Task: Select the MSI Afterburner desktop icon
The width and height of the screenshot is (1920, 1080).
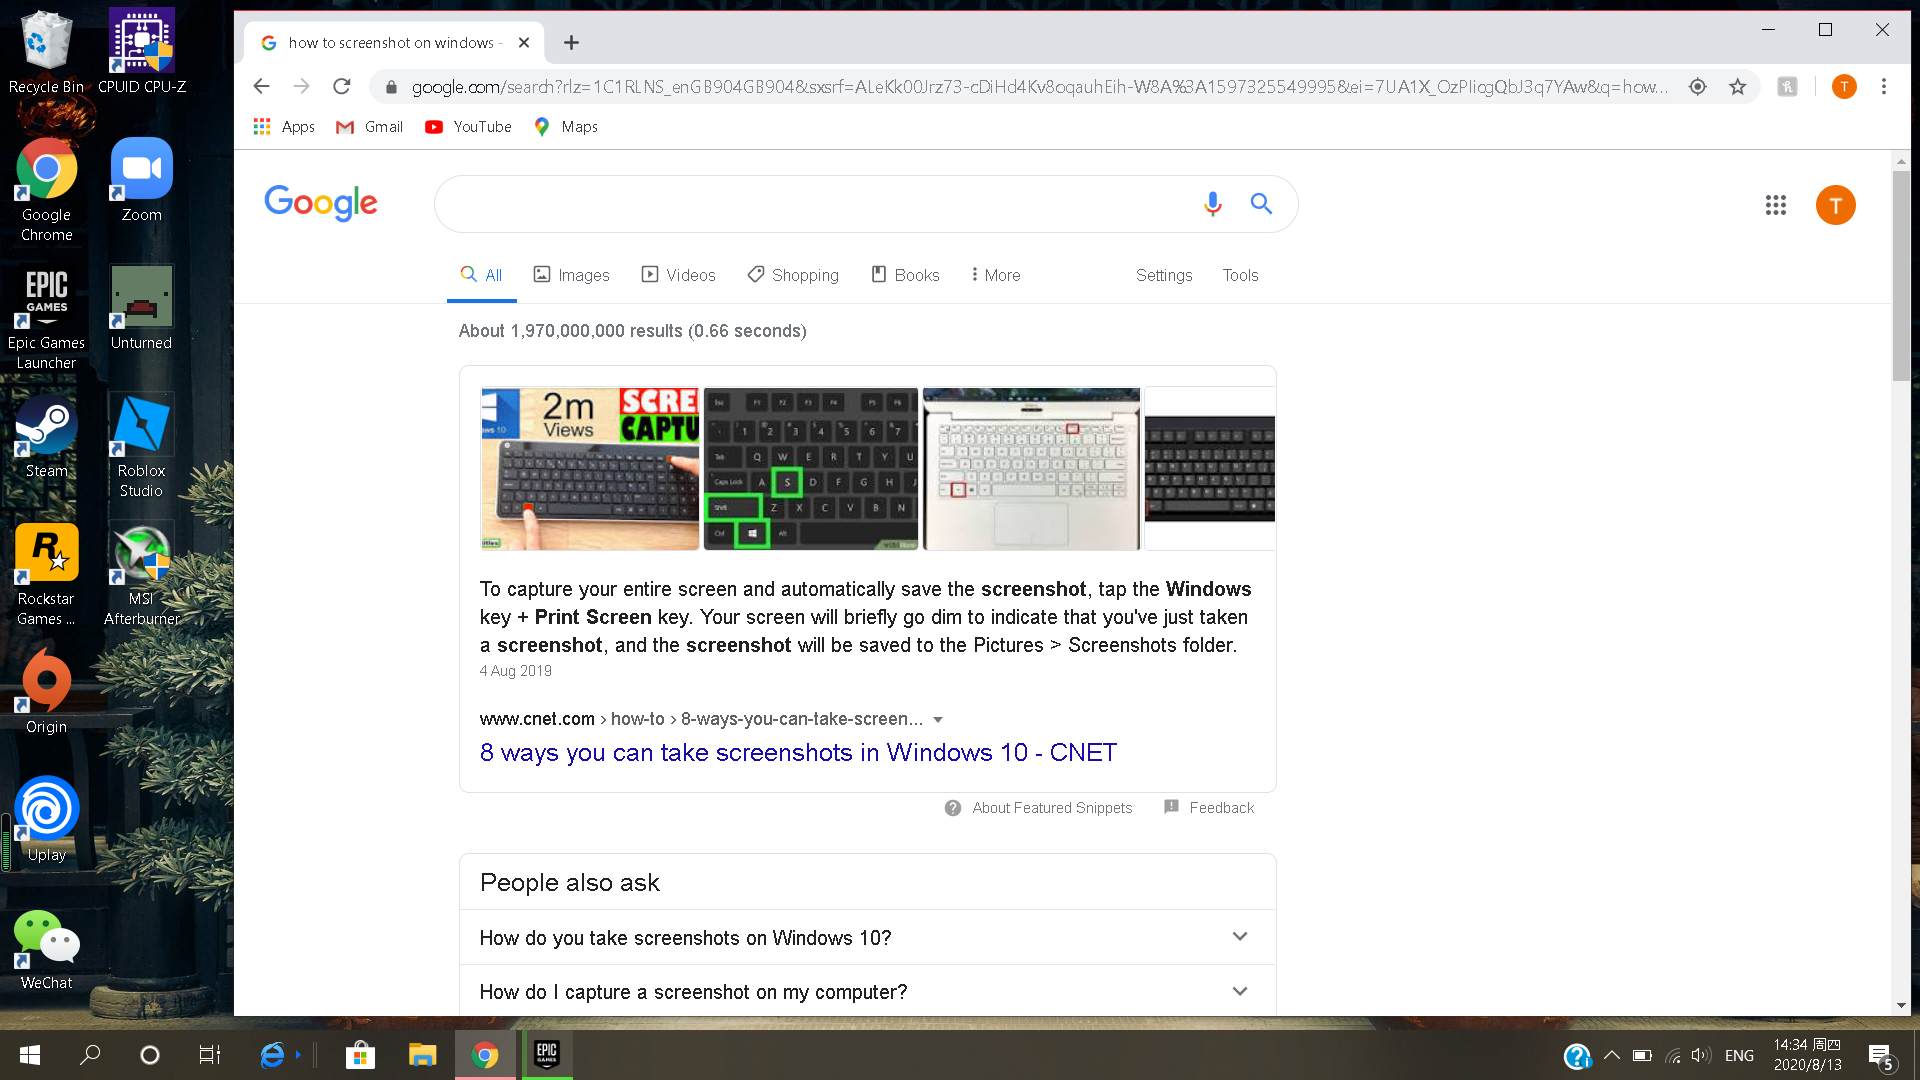Action: pyautogui.click(x=142, y=574)
